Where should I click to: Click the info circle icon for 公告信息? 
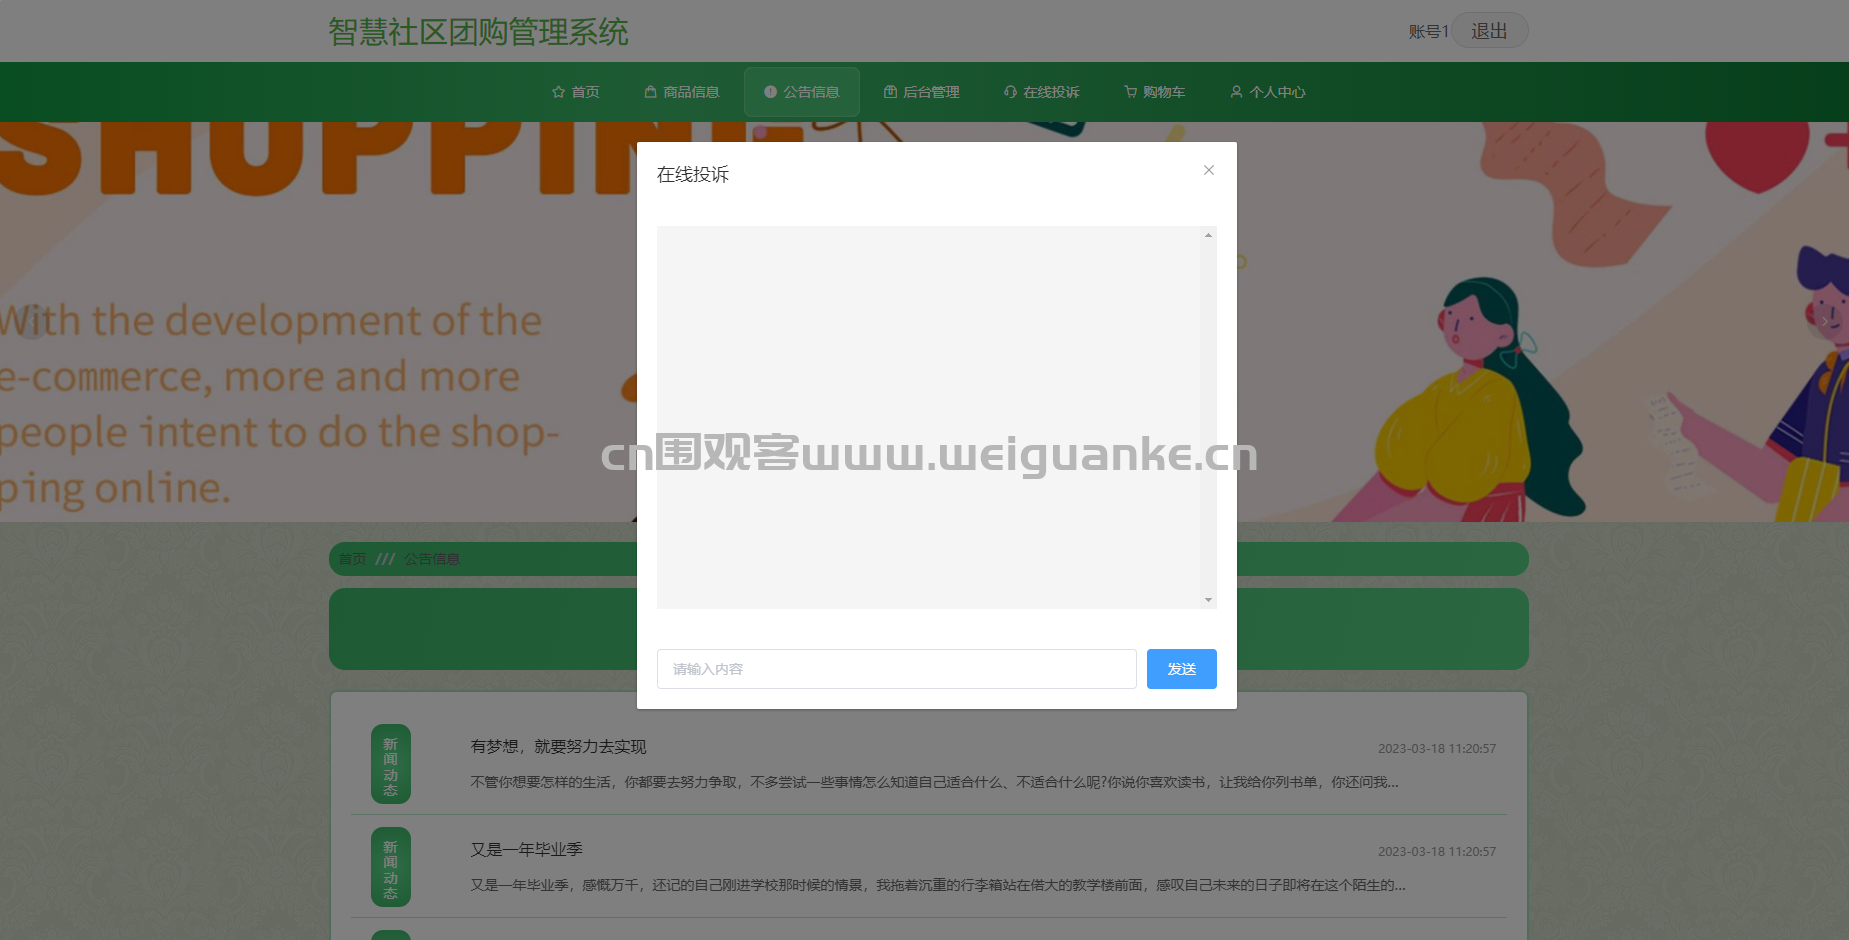click(x=770, y=92)
